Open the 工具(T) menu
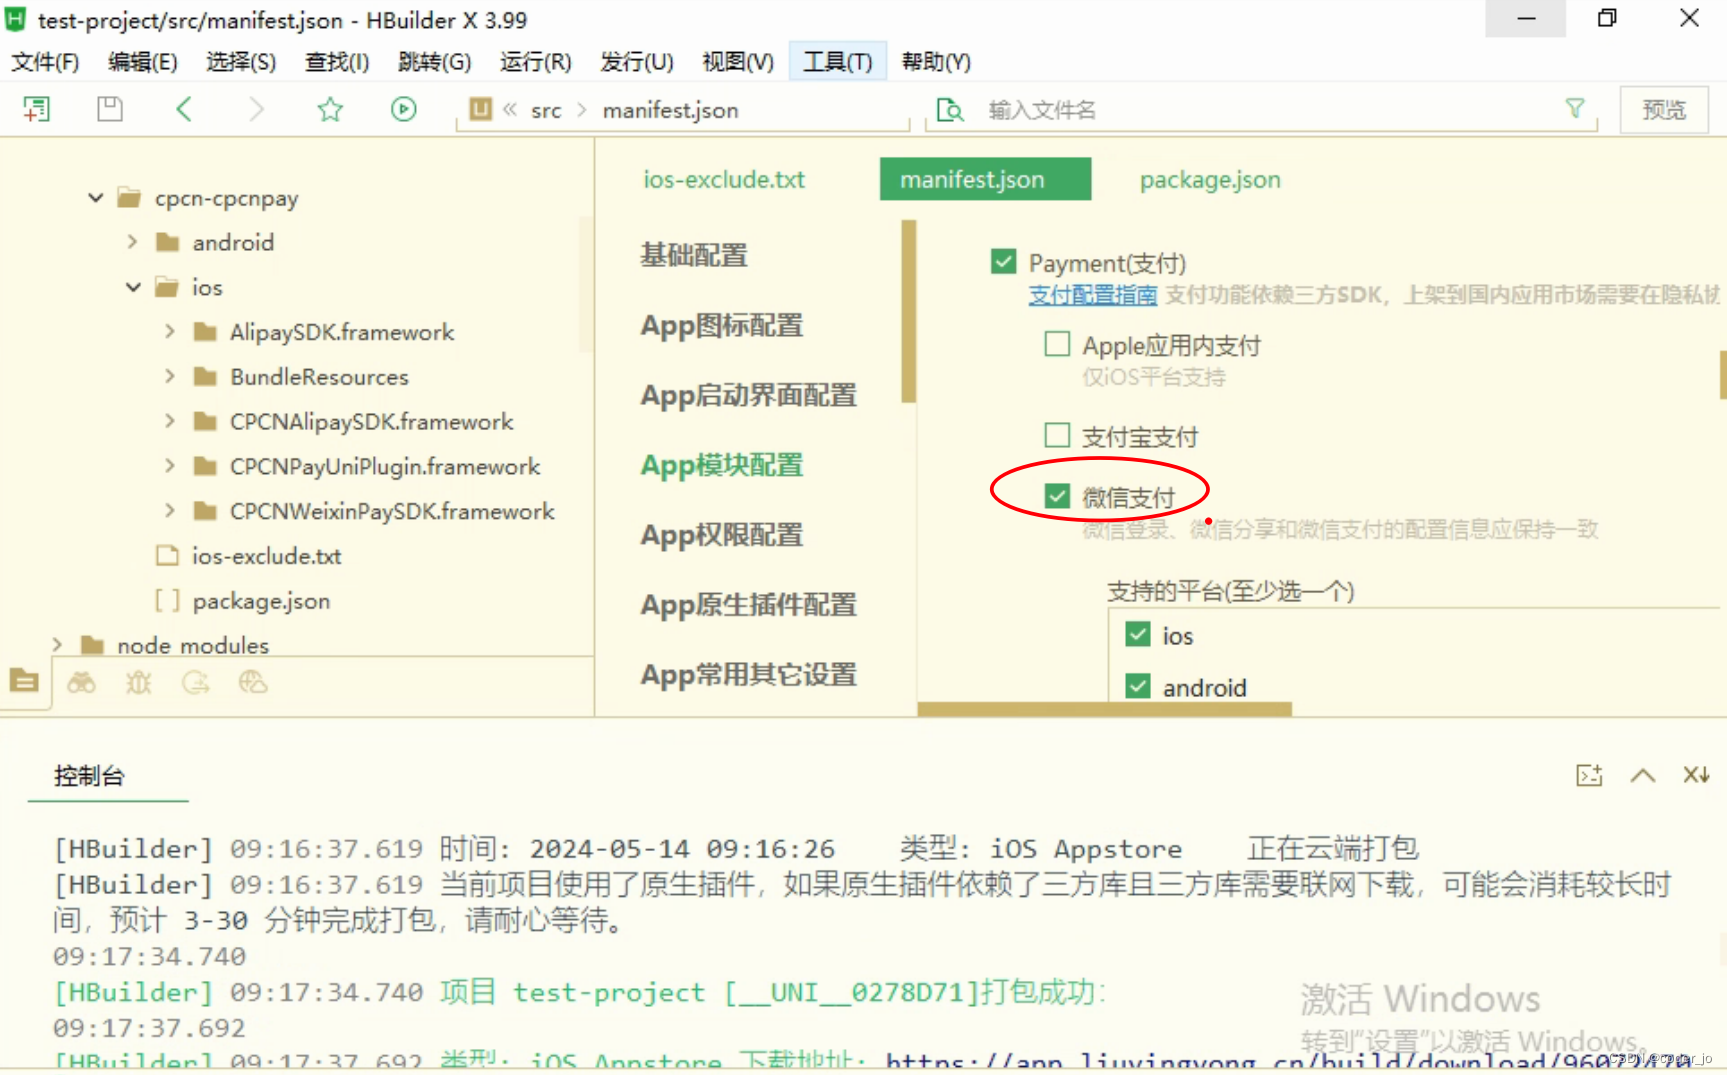The height and width of the screenshot is (1075, 1727). 838,62
